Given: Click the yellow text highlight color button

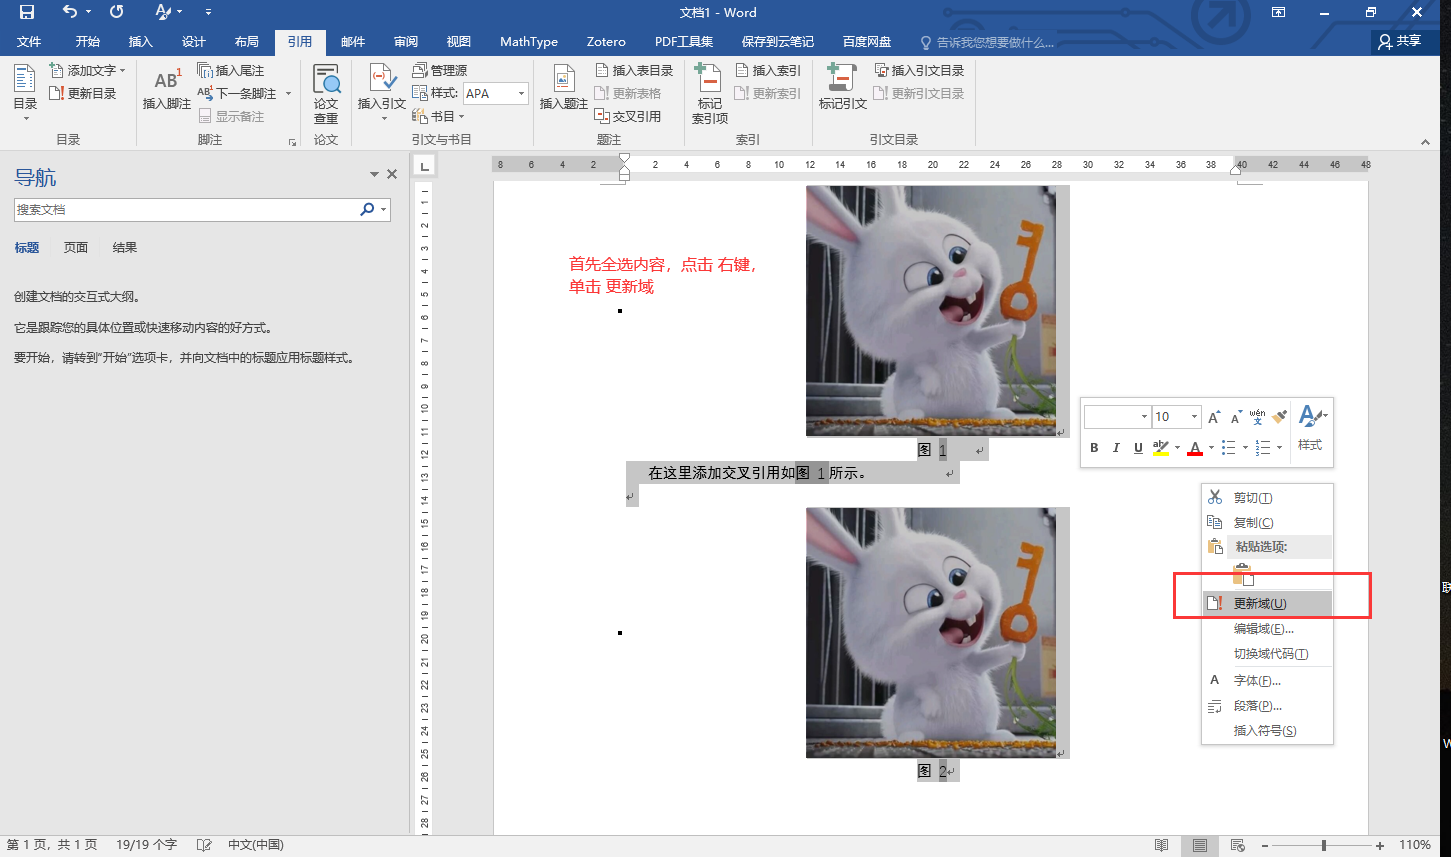Looking at the screenshot, I should [1160, 448].
